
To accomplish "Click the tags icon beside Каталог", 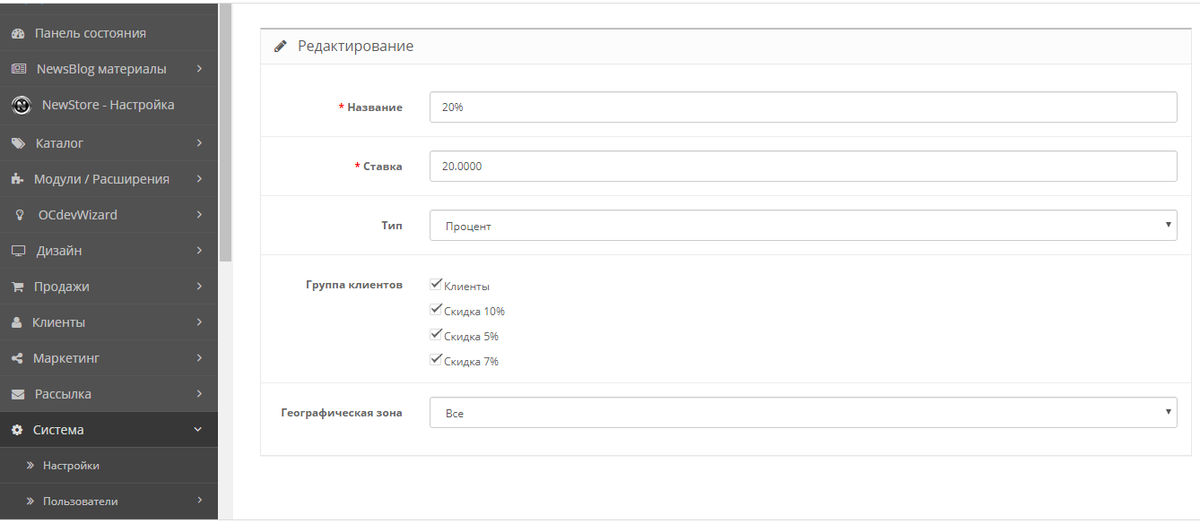I will pos(18,143).
